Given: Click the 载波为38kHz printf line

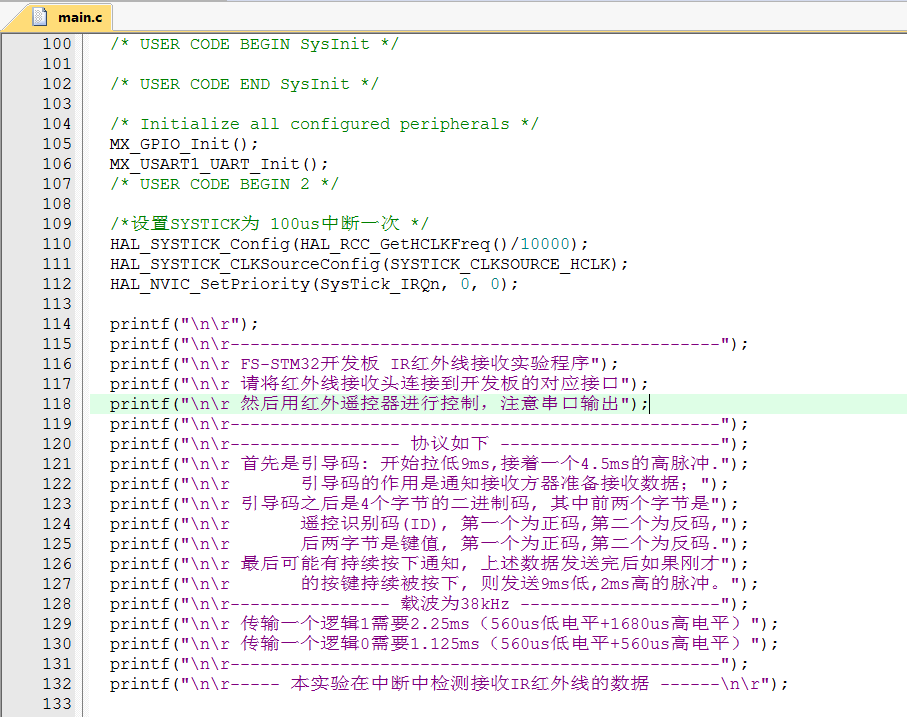Looking at the screenshot, I should (x=429, y=604).
